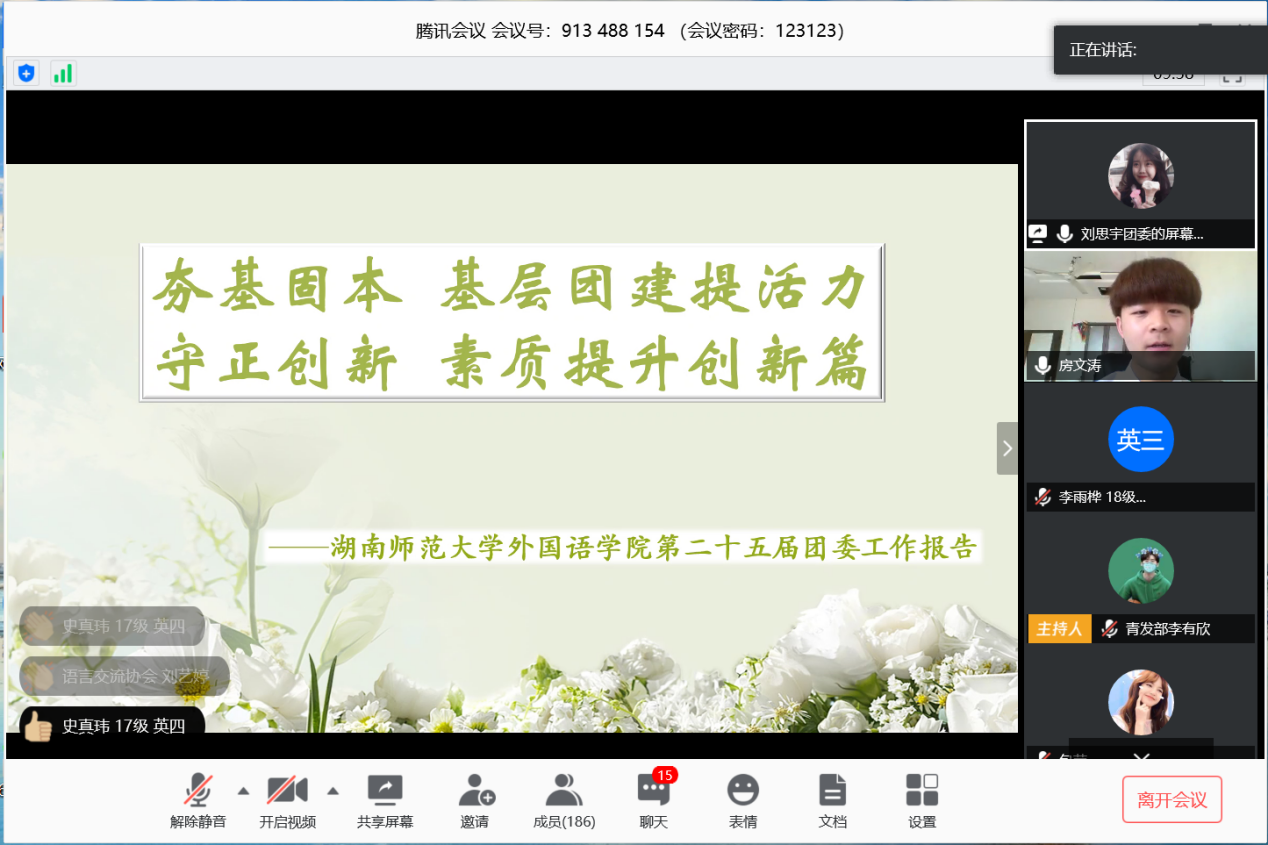Unmute the microphone (解除静音)

[x=198, y=801]
